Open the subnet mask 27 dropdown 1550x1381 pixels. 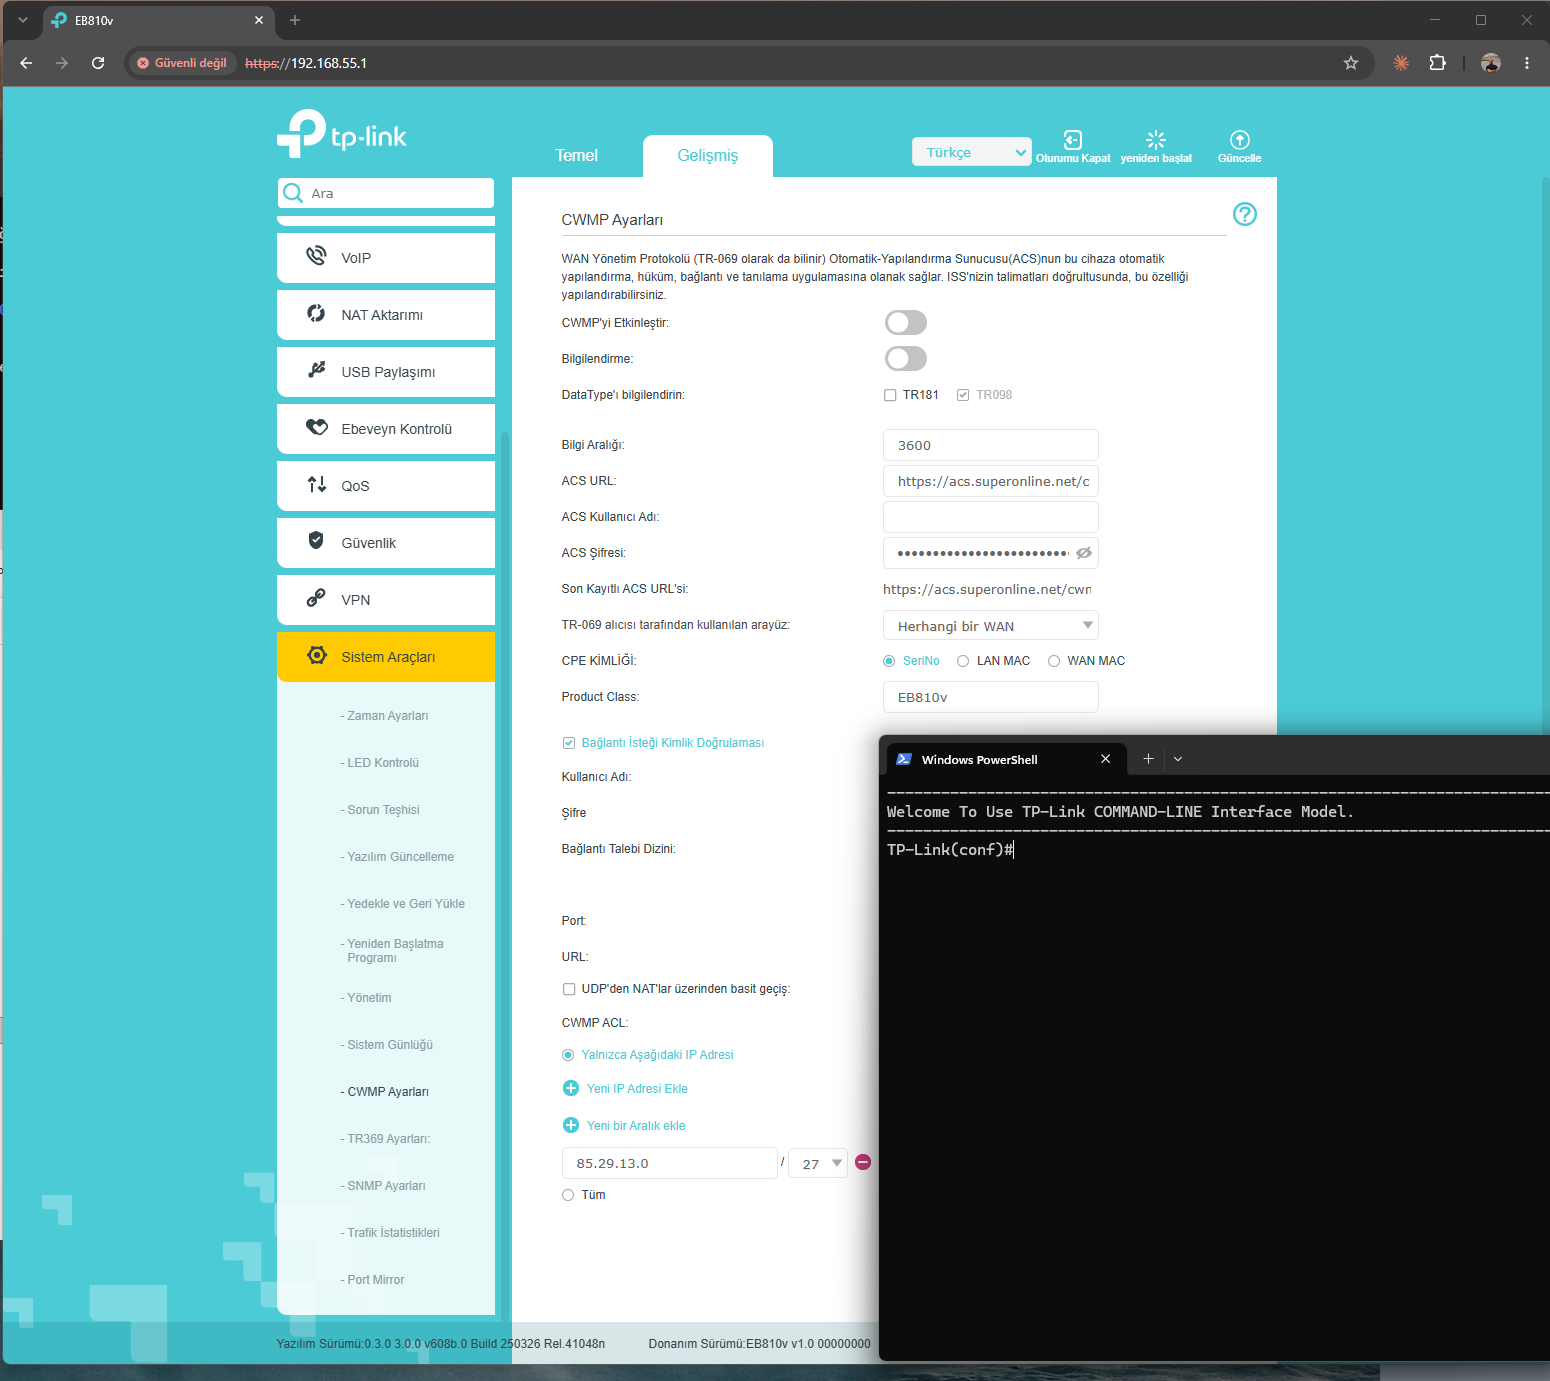pyautogui.click(x=818, y=1163)
